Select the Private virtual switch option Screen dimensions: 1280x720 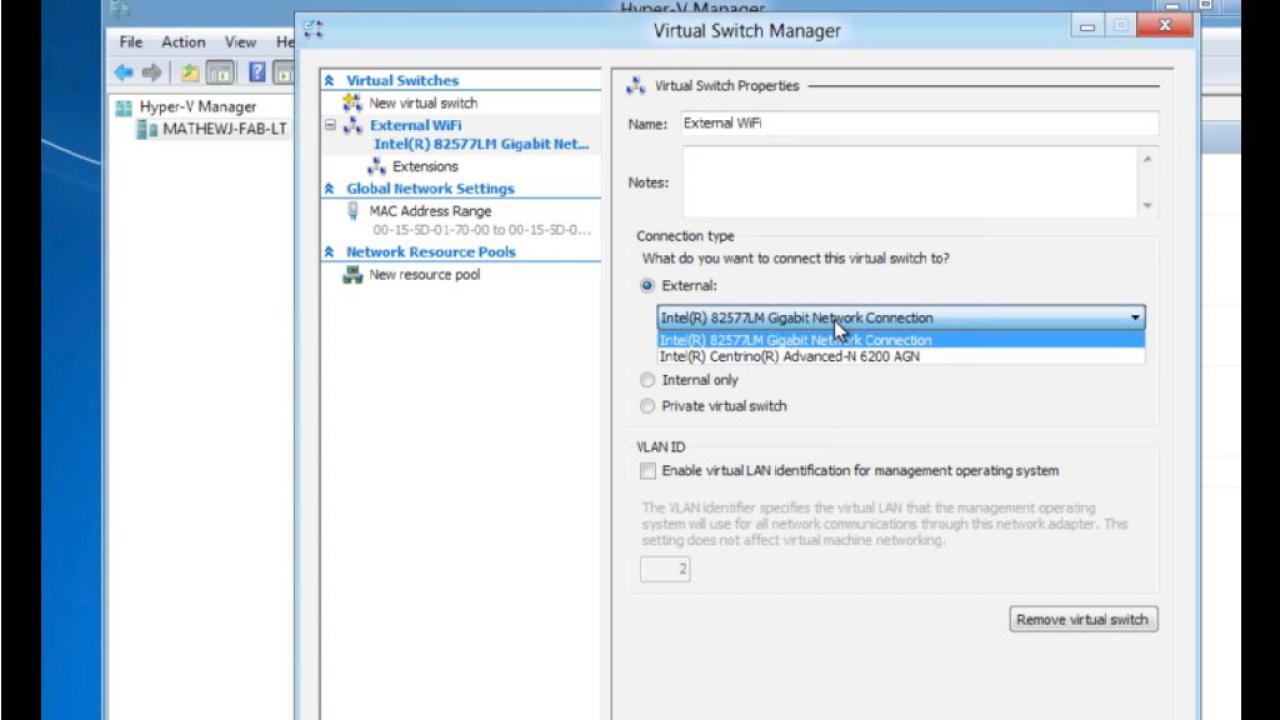point(647,406)
